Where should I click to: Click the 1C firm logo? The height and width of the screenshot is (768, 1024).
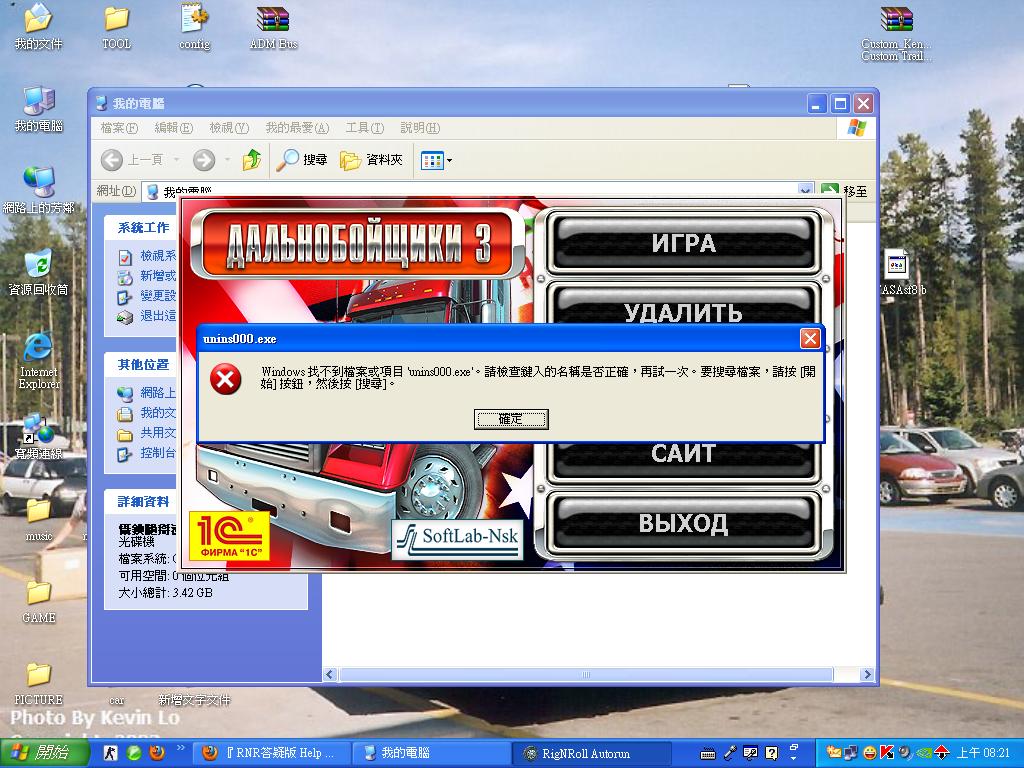pos(229,536)
